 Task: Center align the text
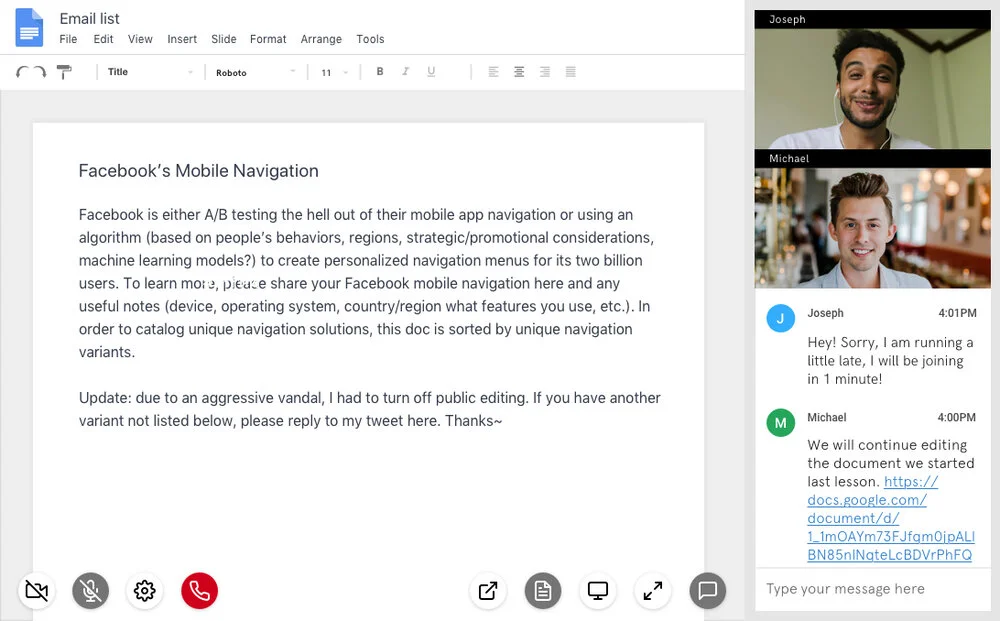(519, 72)
